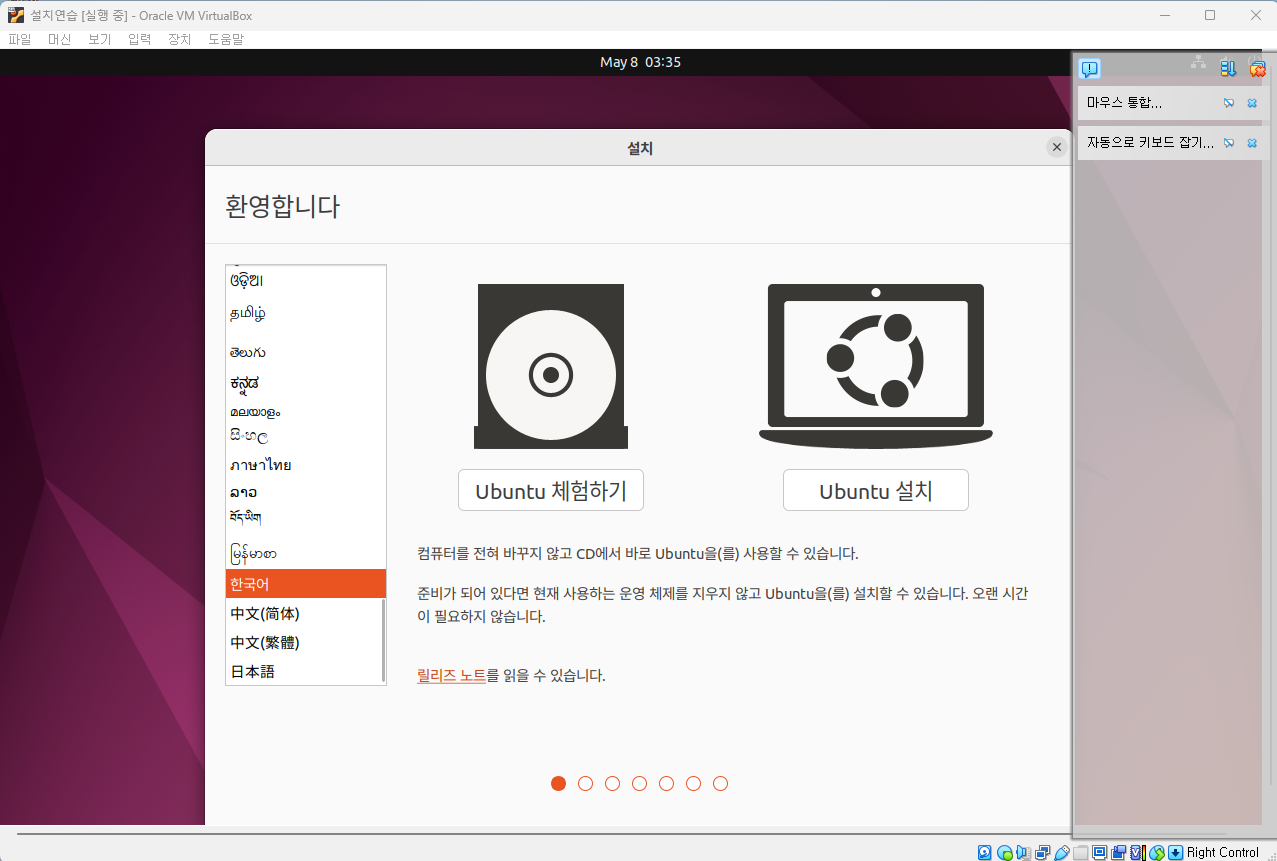
Task: Click the notification sort order icon
Action: pos(1229,69)
